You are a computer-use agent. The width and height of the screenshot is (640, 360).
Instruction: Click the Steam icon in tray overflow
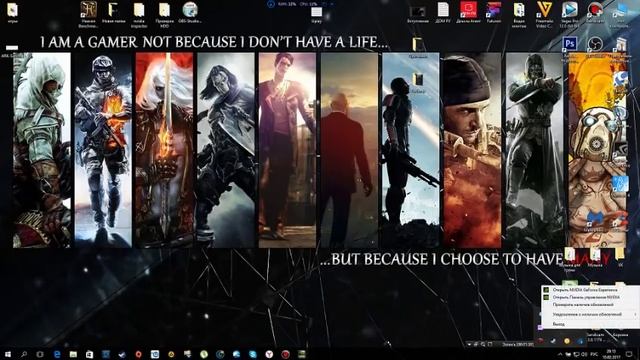coord(553,340)
